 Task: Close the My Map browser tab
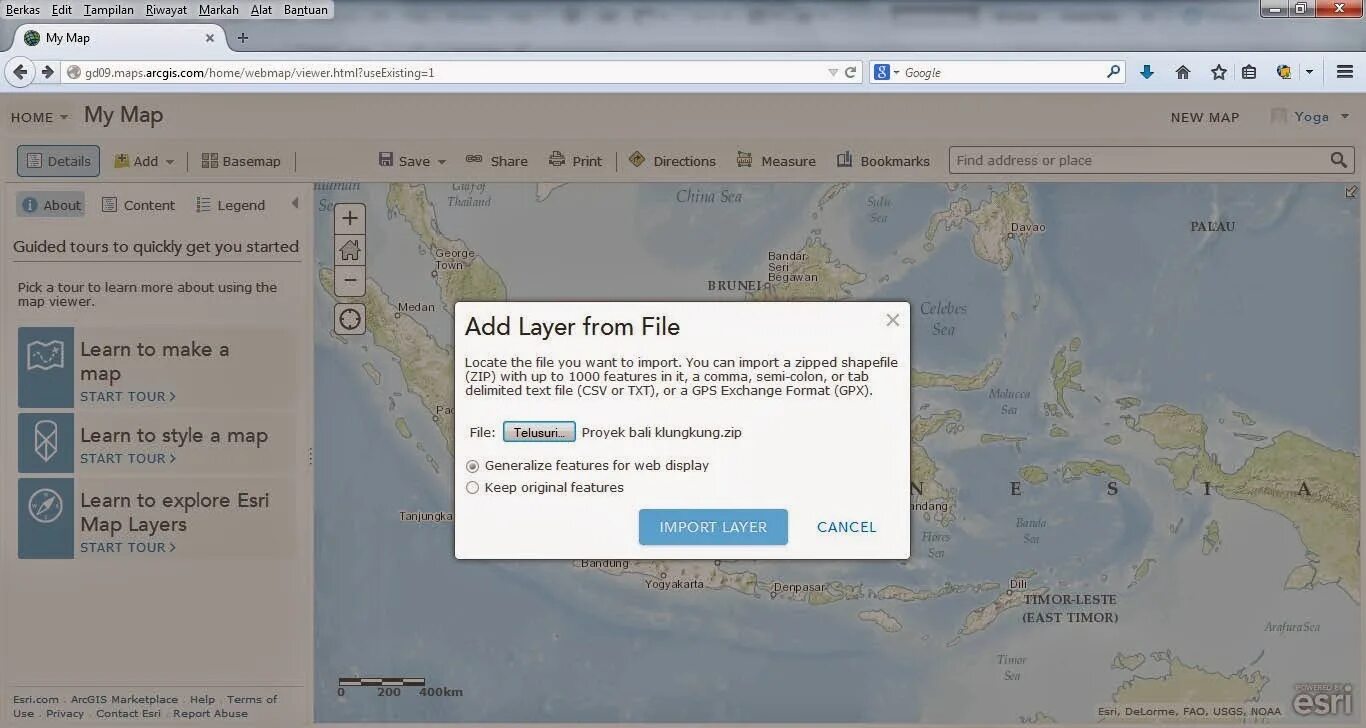210,38
